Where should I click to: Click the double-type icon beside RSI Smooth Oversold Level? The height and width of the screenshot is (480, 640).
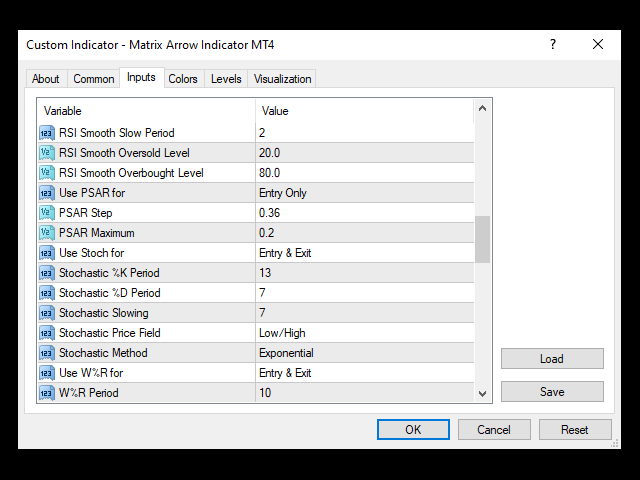coord(47,153)
